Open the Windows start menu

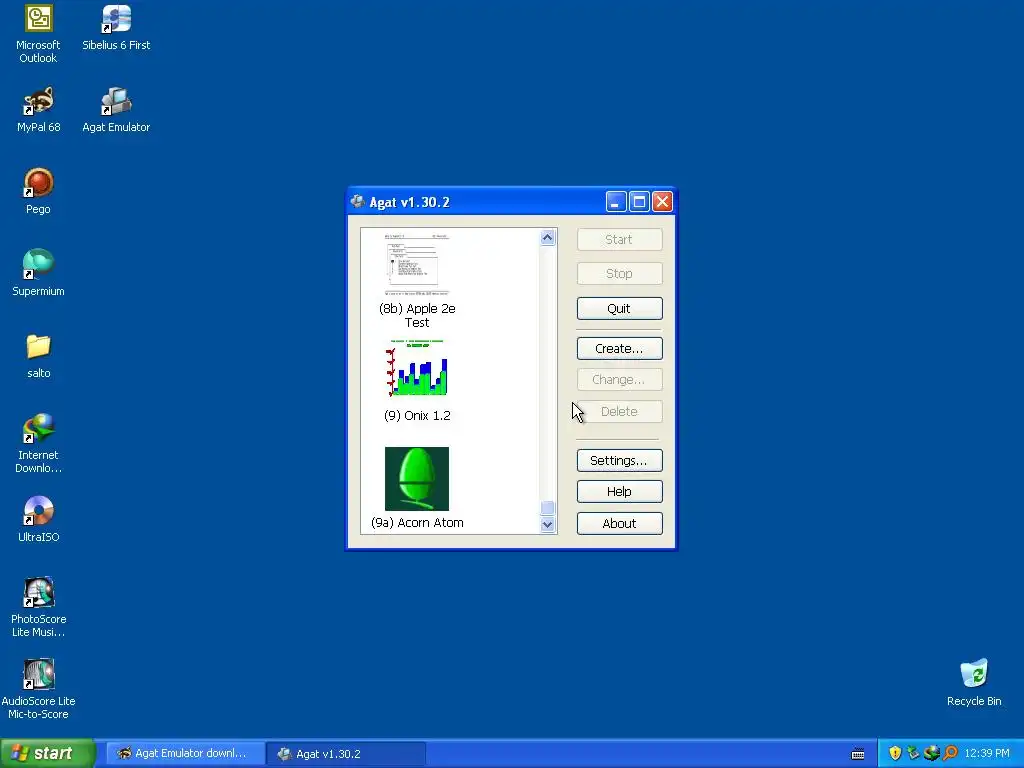point(47,753)
